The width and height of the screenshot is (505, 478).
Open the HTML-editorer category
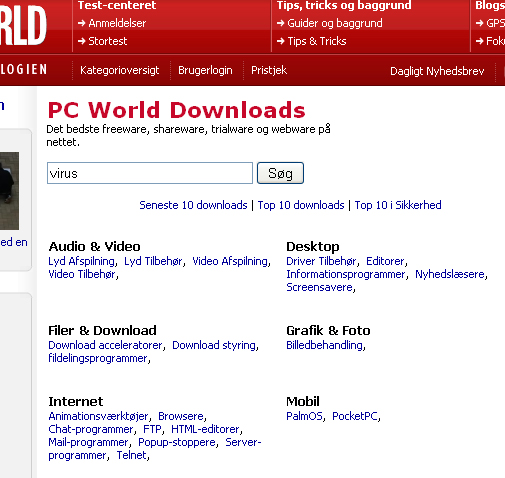(205, 429)
